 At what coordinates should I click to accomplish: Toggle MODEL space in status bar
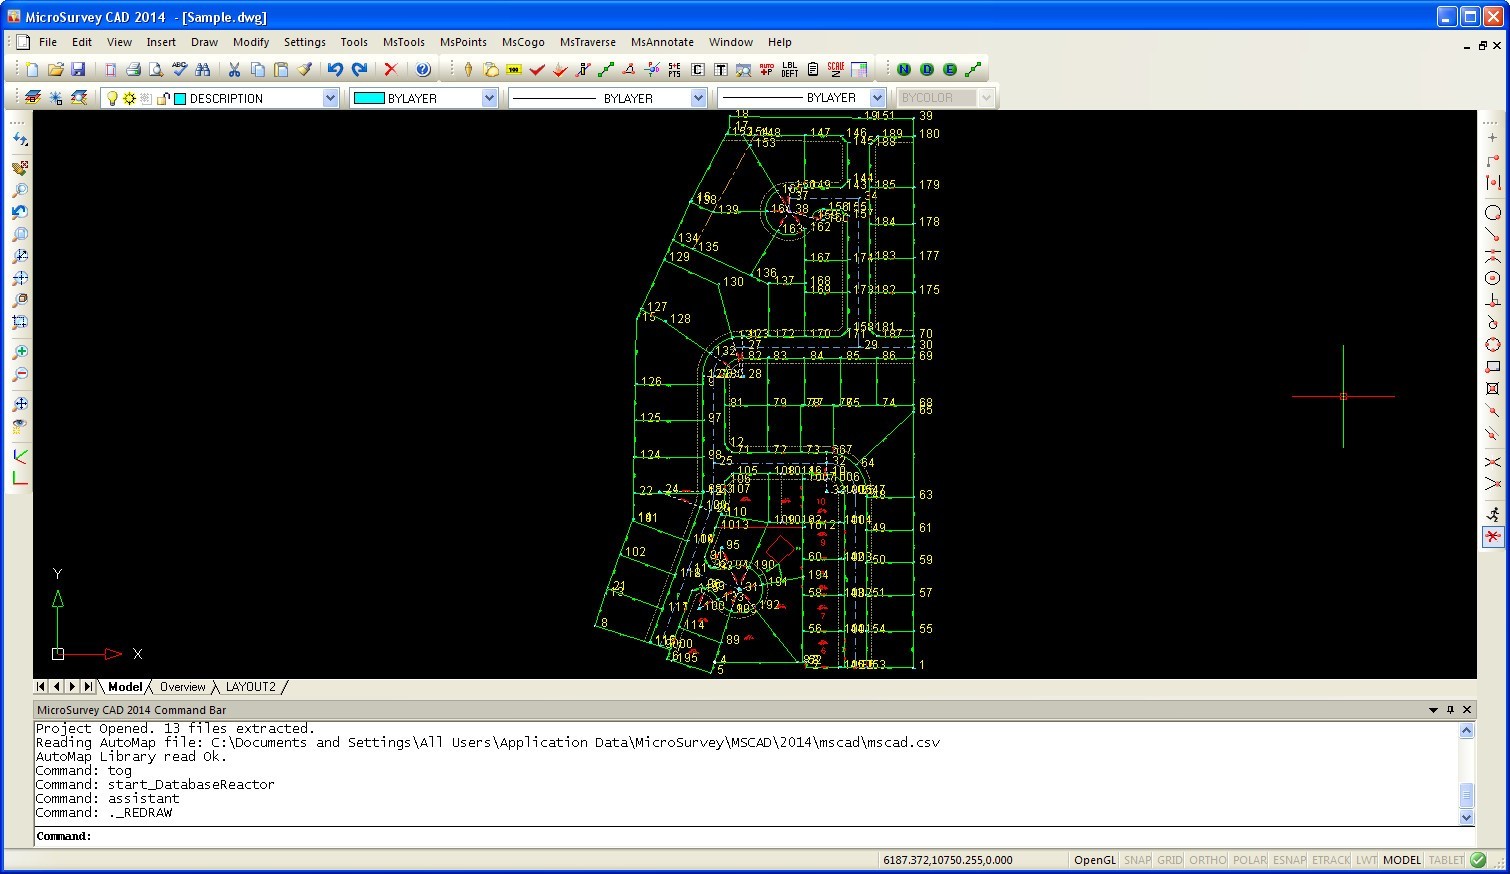coord(1402,860)
